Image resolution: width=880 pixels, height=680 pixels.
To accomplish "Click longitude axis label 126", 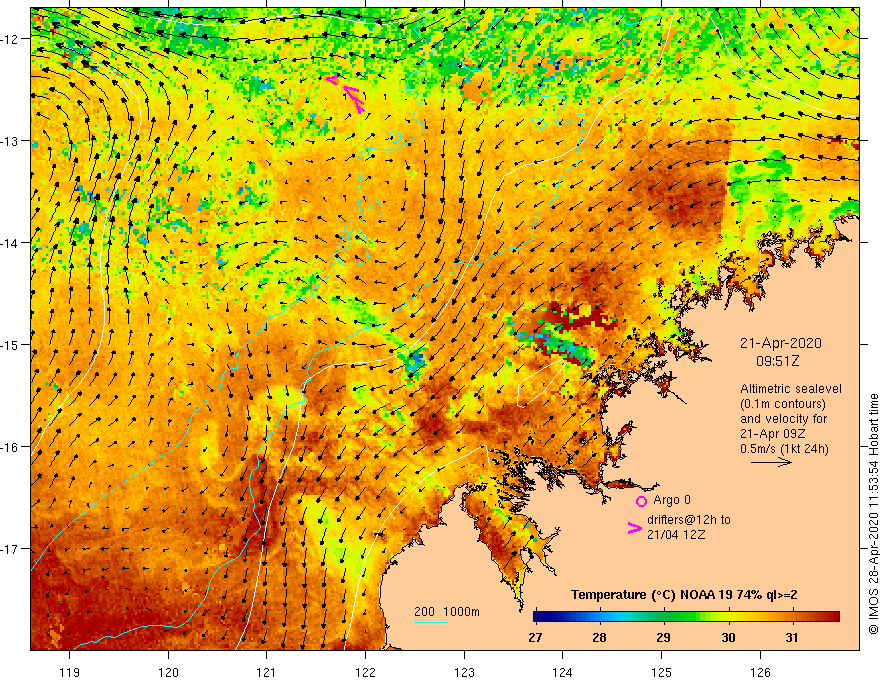I will (760, 672).
